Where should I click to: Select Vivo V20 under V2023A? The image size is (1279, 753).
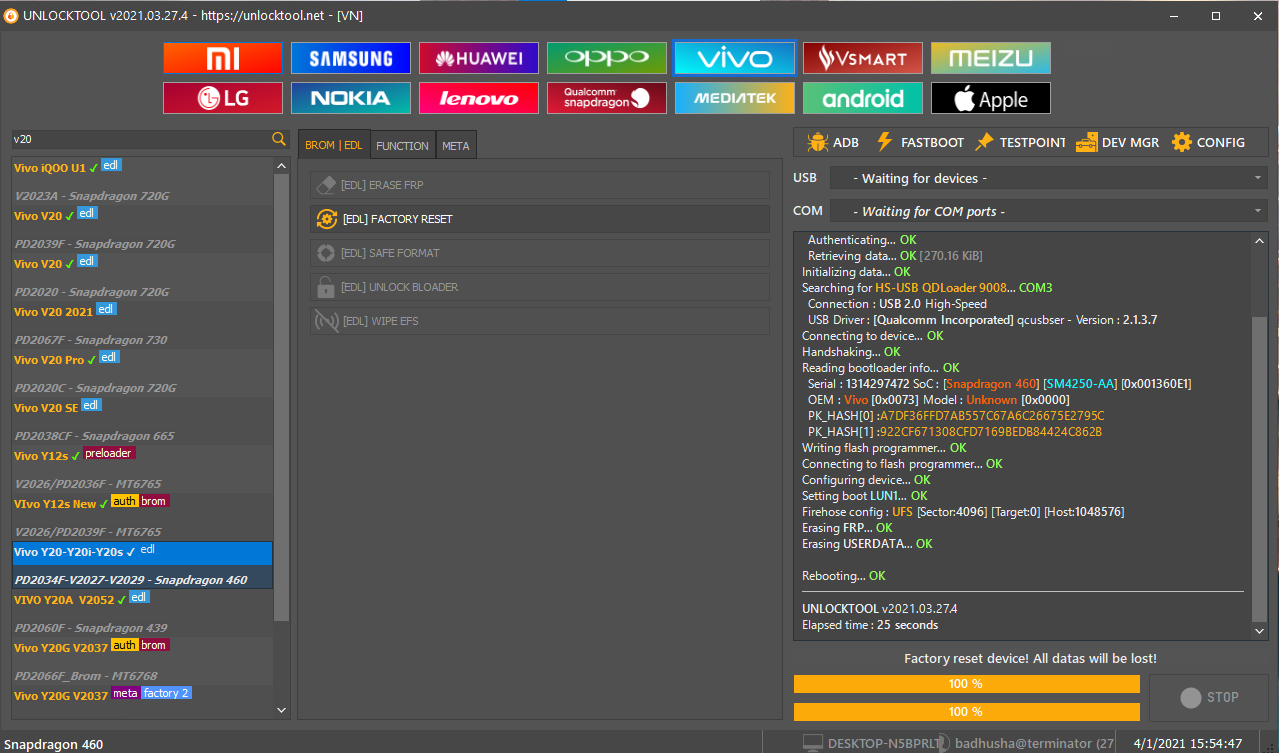[143, 216]
